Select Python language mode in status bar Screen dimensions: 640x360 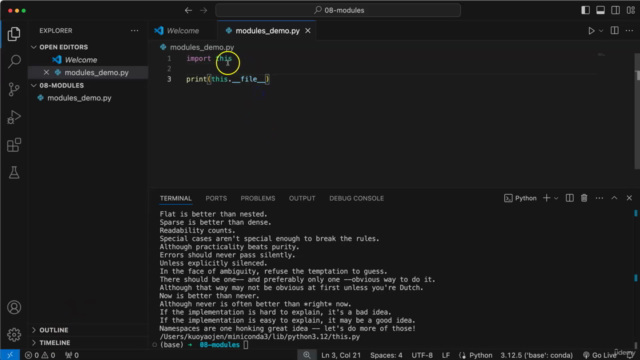click(x=480, y=355)
